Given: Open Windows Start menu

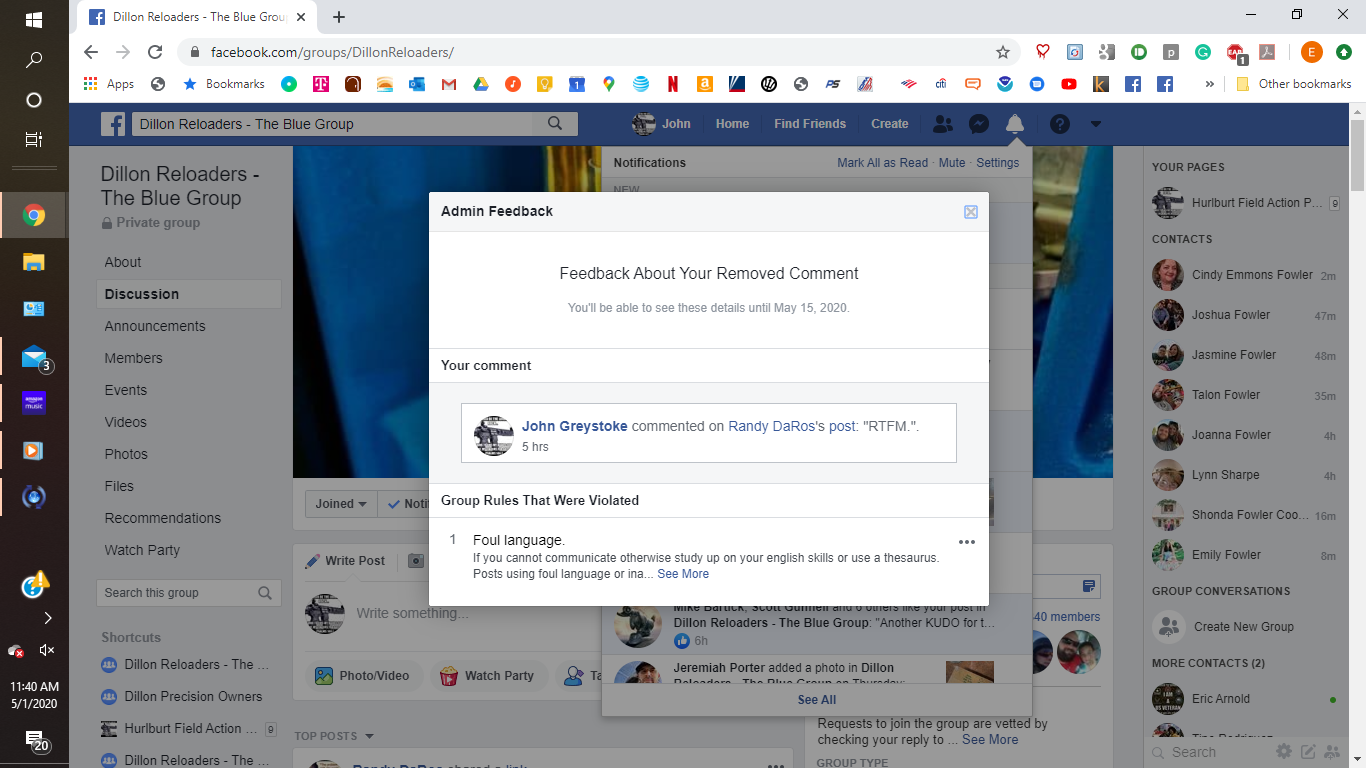Looking at the screenshot, I should pyautogui.click(x=34, y=19).
